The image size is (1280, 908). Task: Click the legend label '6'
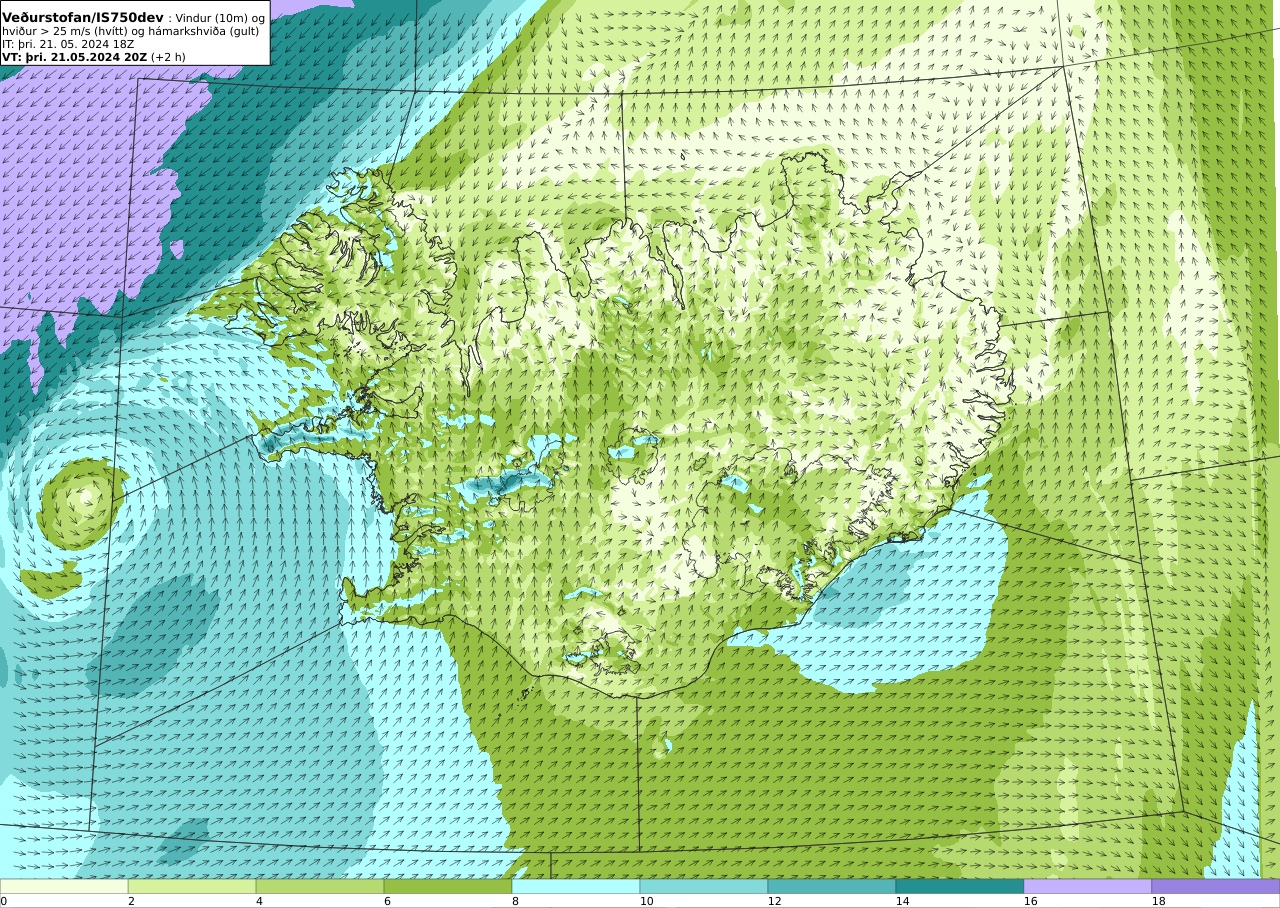pos(387,901)
